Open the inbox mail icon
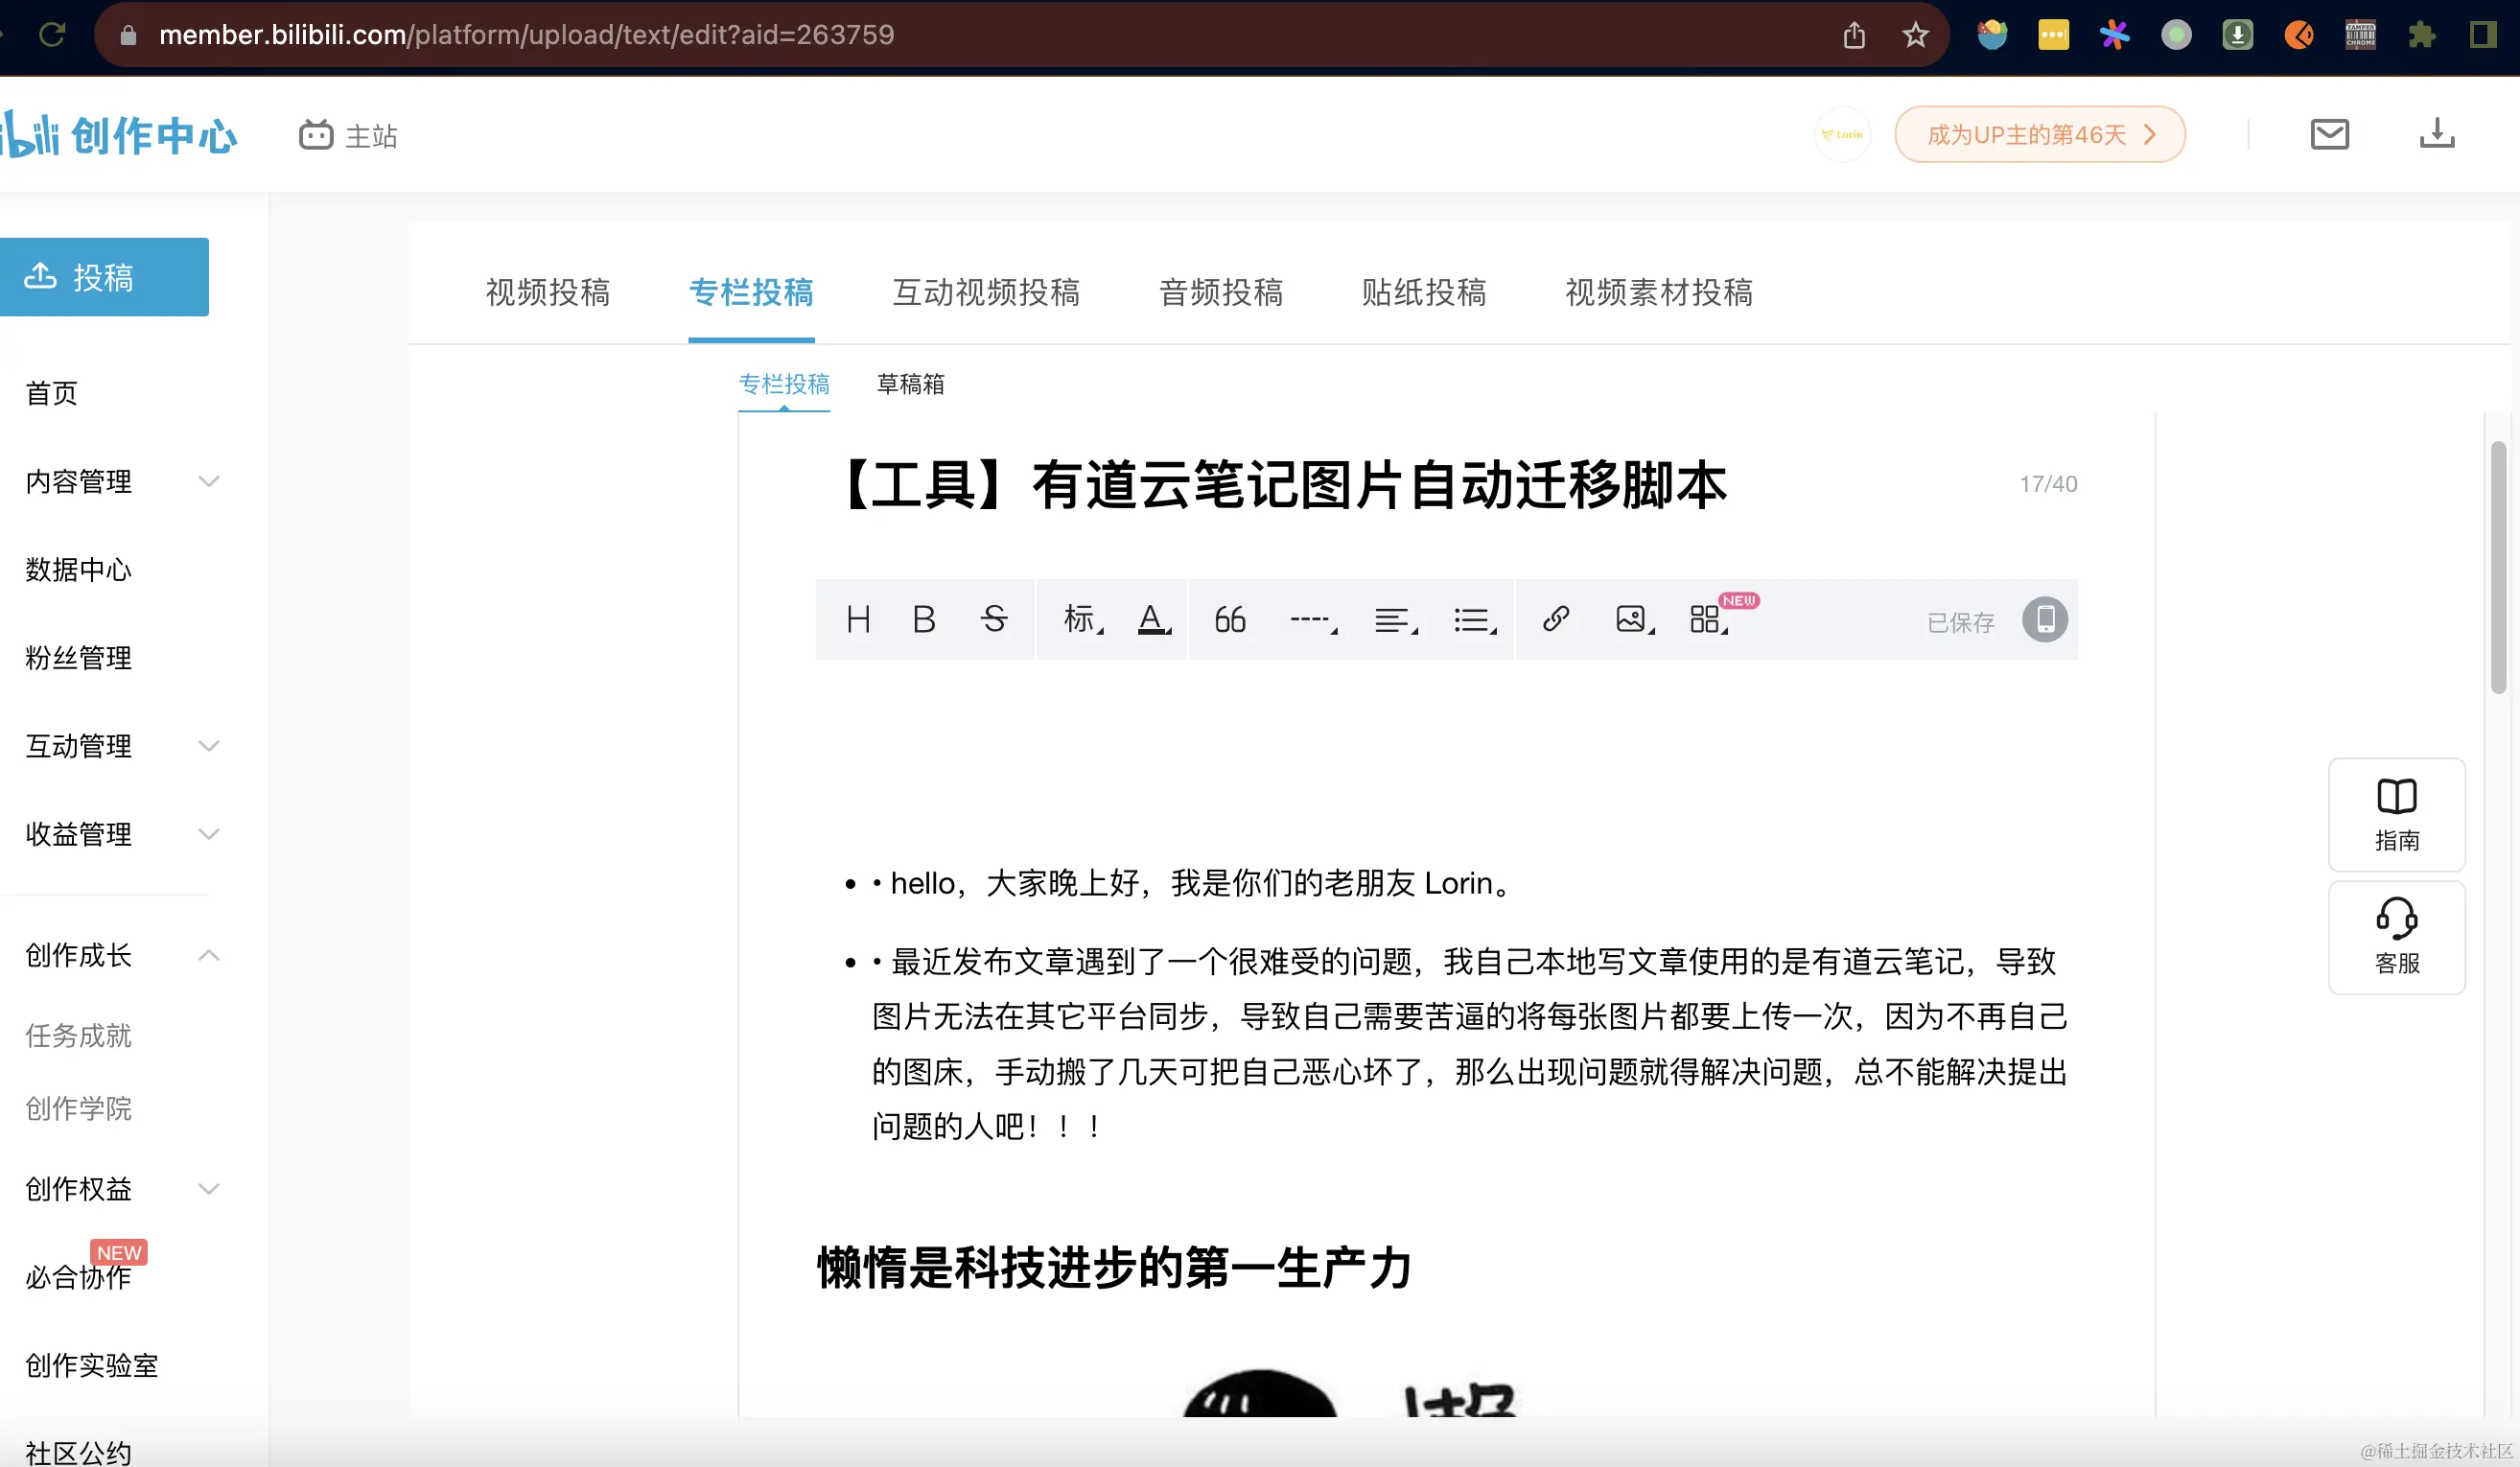The image size is (2520, 1467). 2329,134
